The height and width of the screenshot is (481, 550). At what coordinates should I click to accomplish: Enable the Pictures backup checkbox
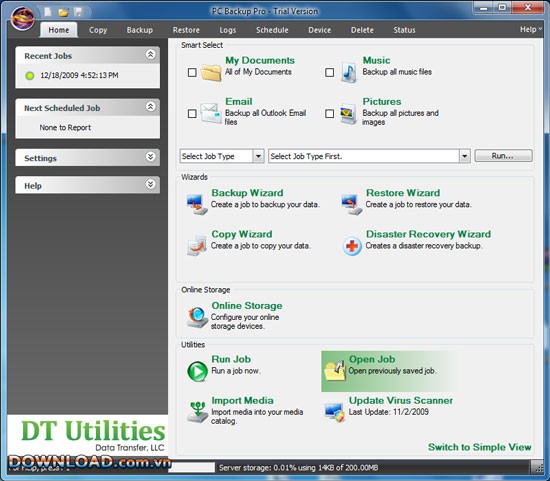click(329, 114)
